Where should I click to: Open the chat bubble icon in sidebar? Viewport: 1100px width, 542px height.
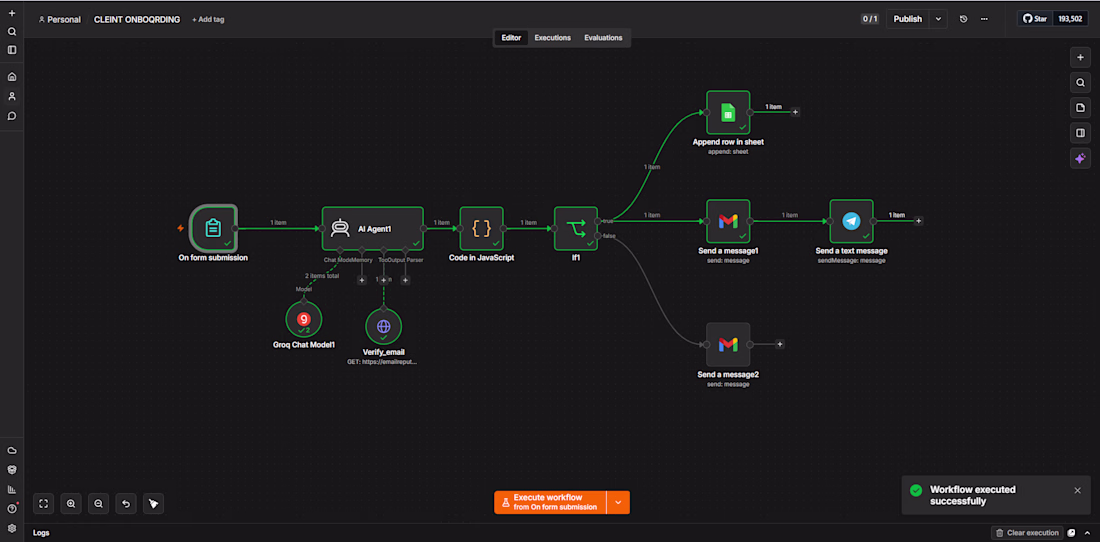coord(12,116)
